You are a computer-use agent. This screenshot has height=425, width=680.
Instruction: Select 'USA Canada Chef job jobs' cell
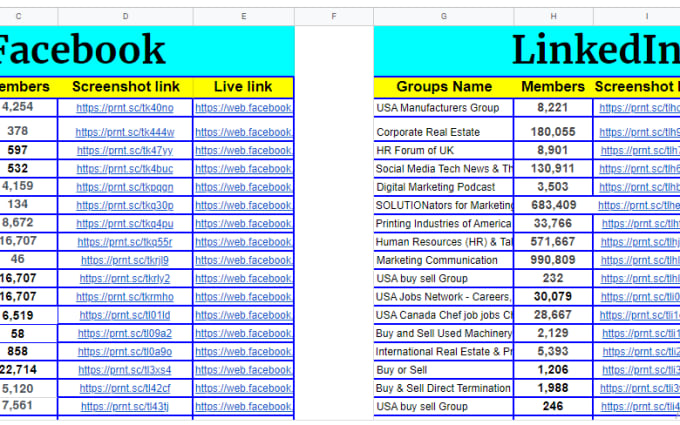(x=444, y=315)
